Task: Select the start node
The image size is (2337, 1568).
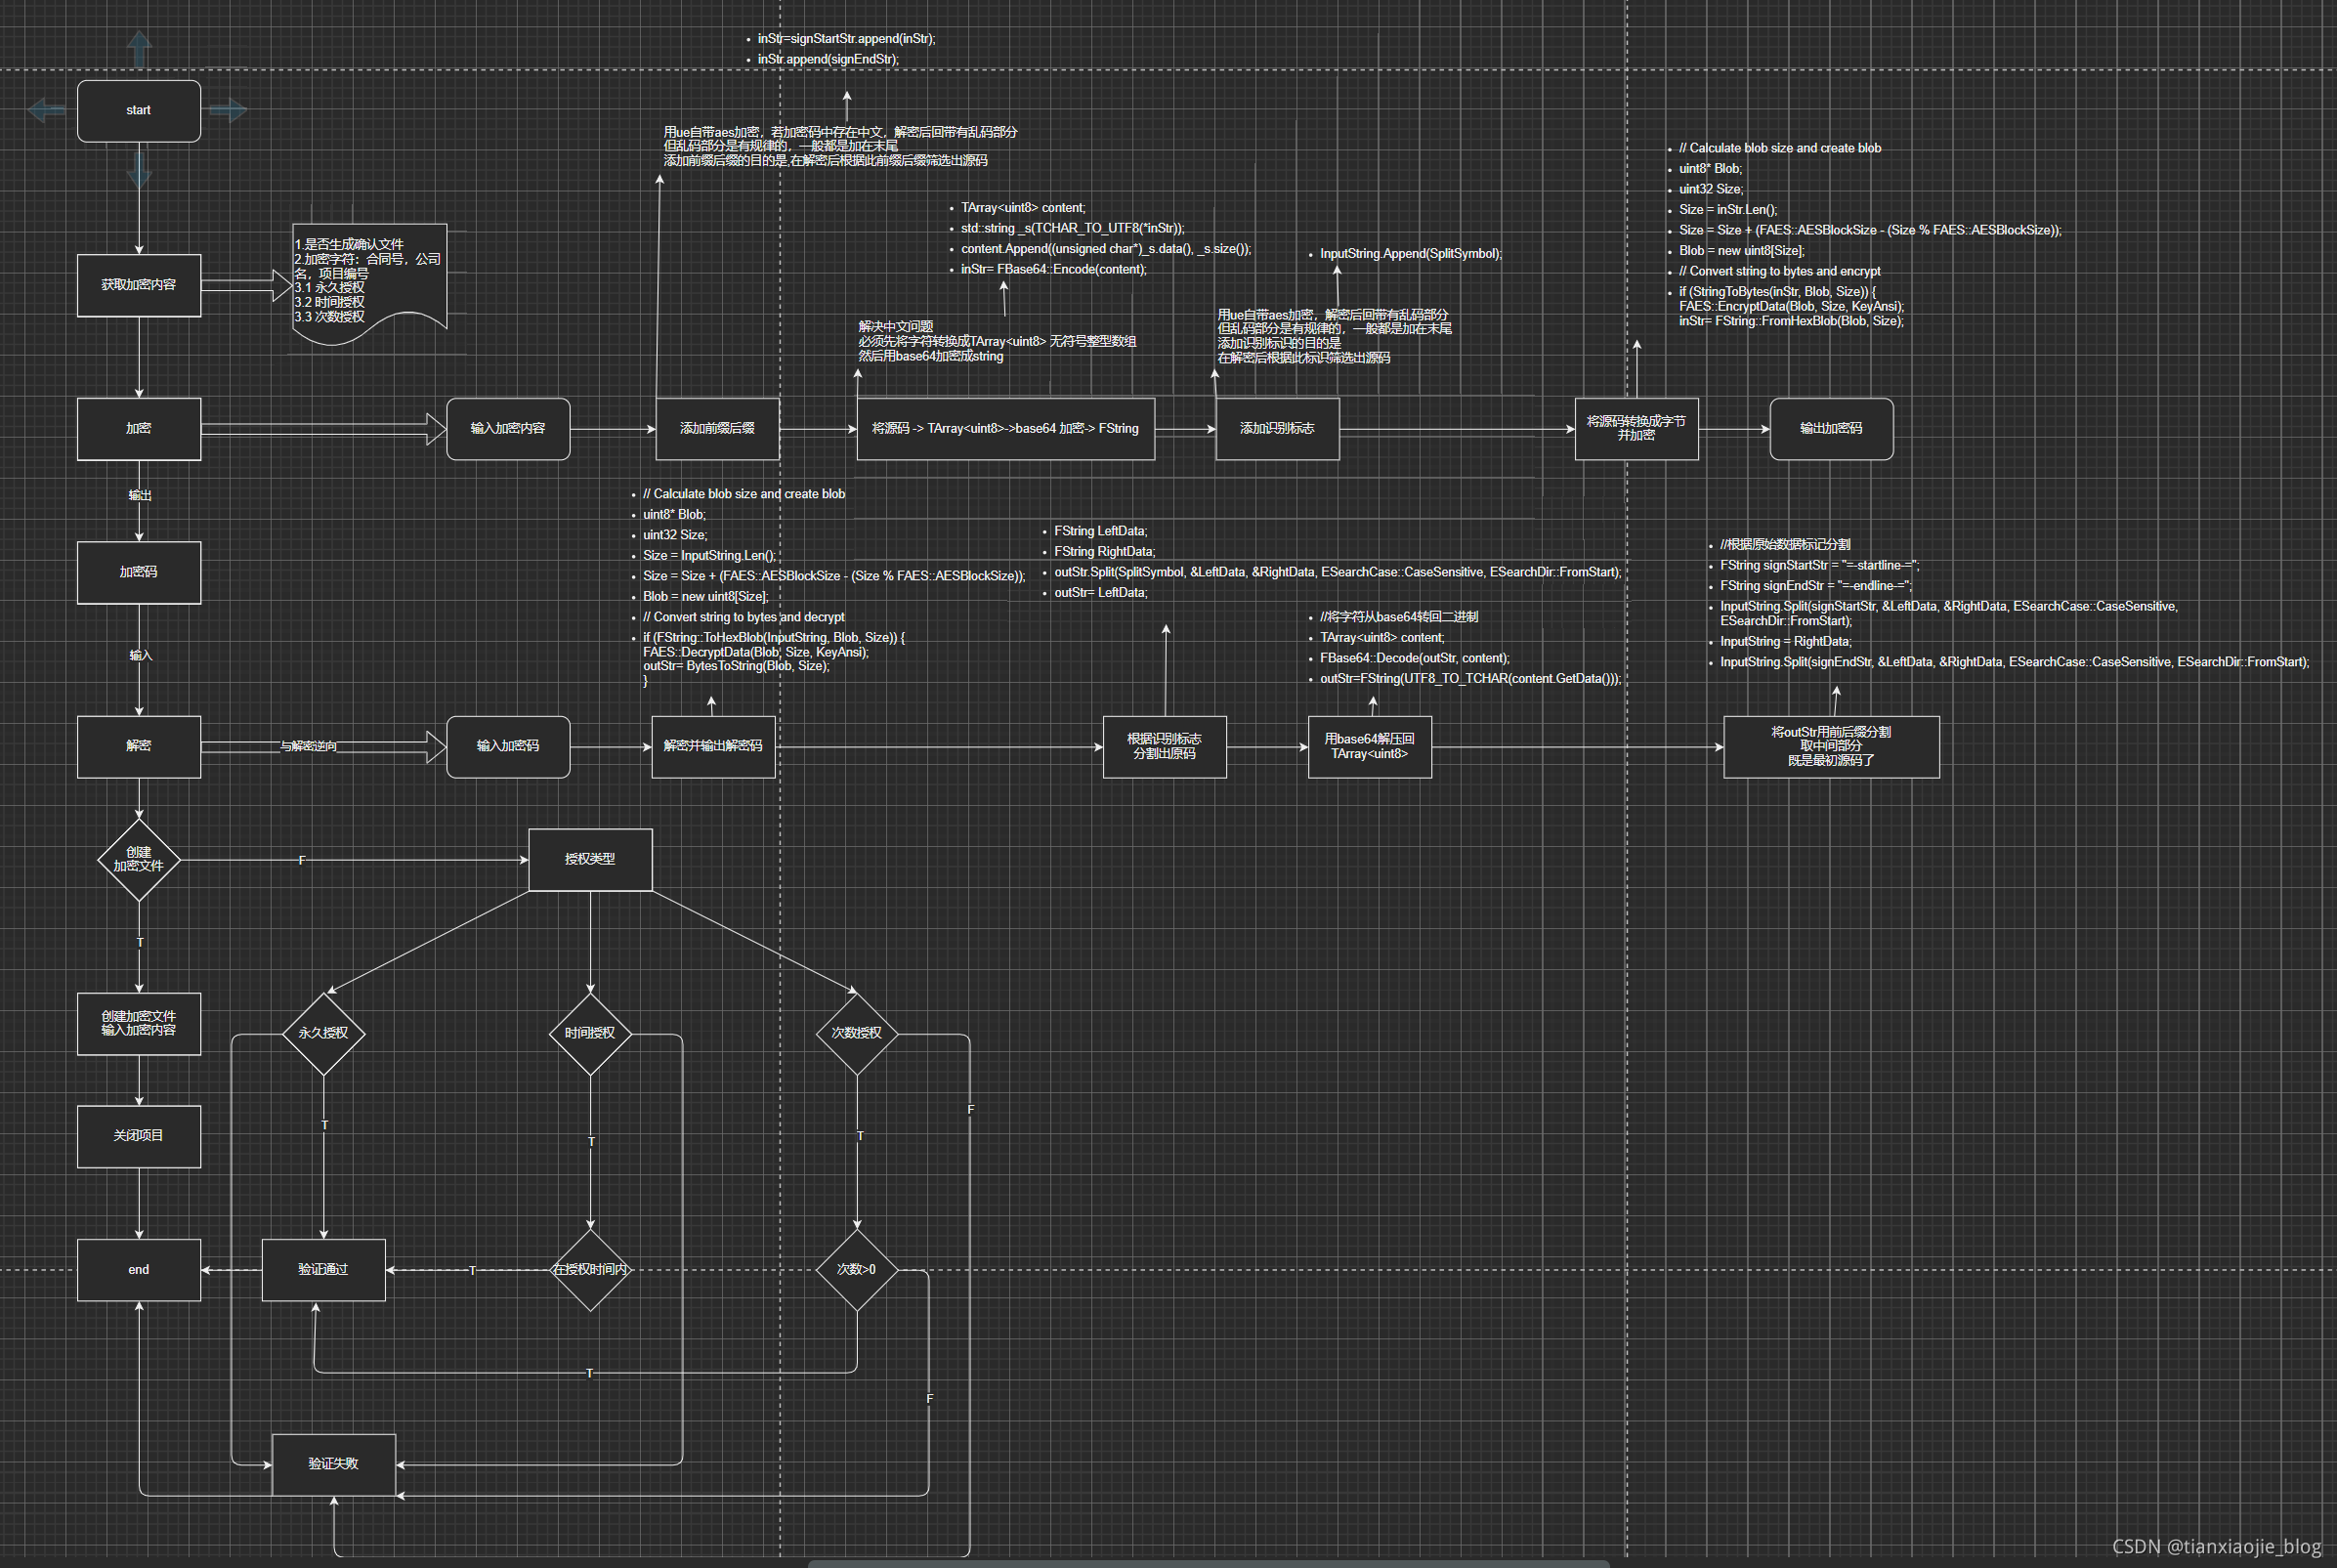Action: [x=139, y=111]
